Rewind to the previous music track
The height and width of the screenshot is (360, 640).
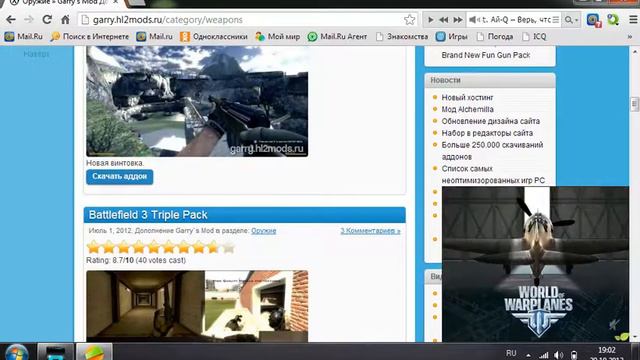(444, 20)
